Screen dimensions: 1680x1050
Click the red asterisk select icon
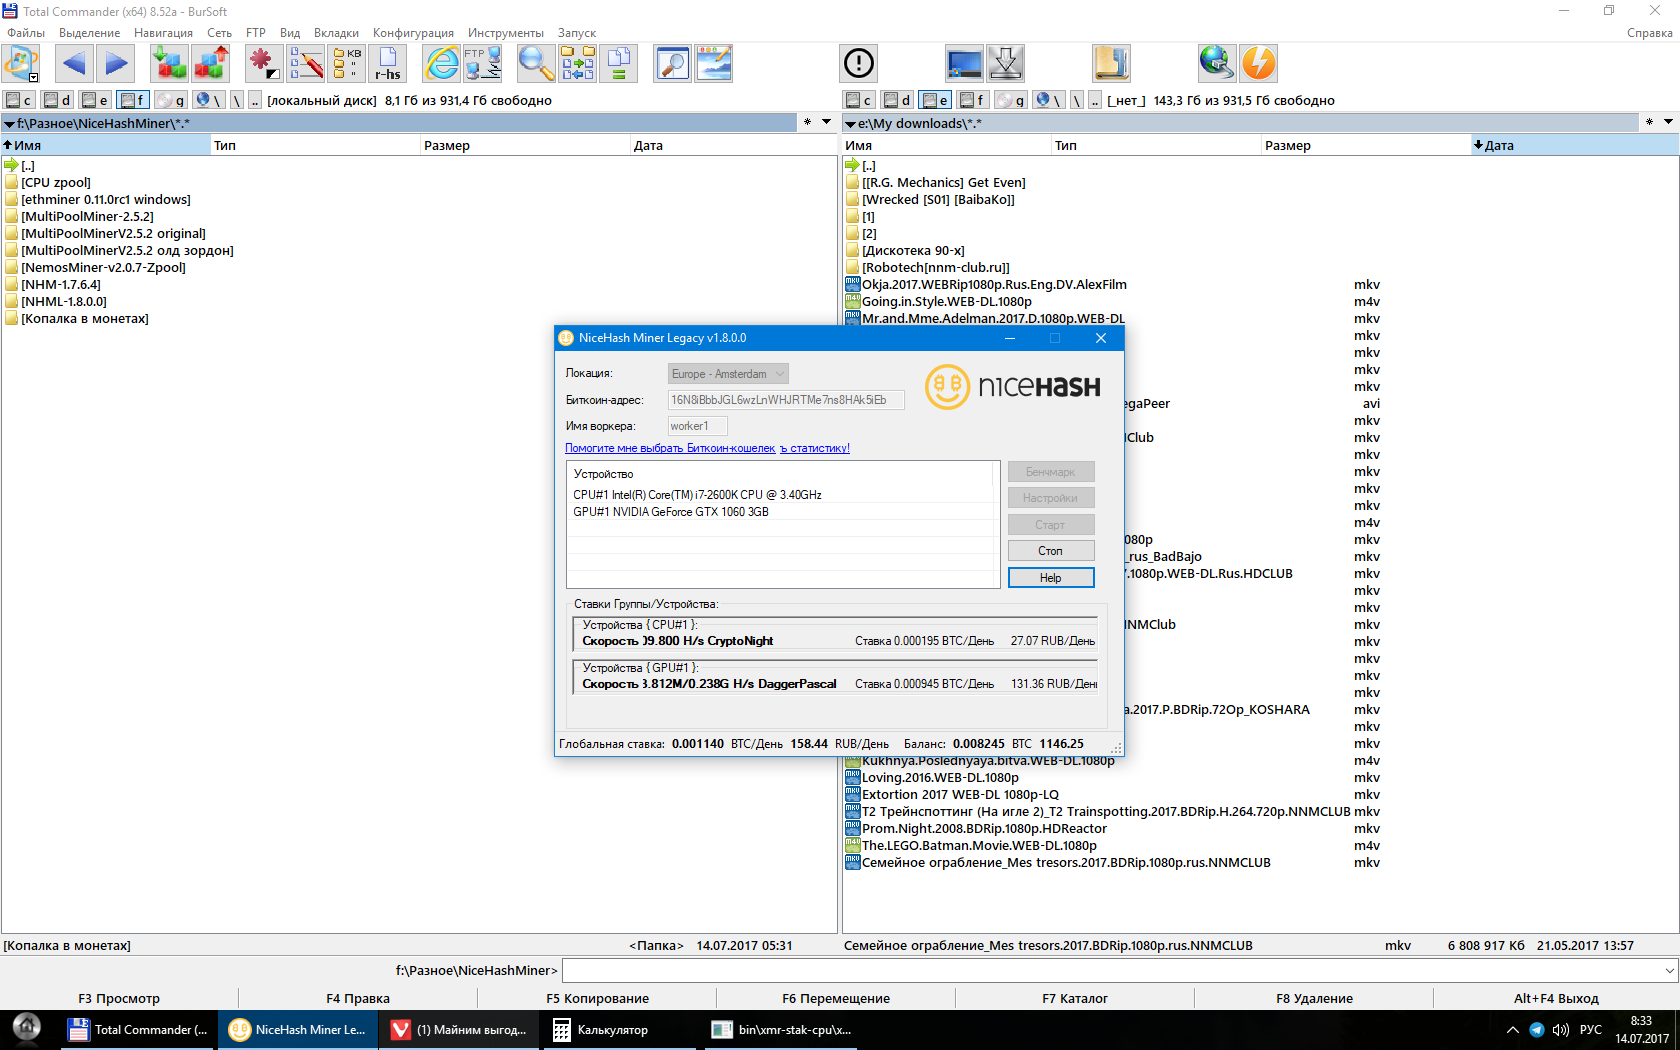tap(263, 64)
